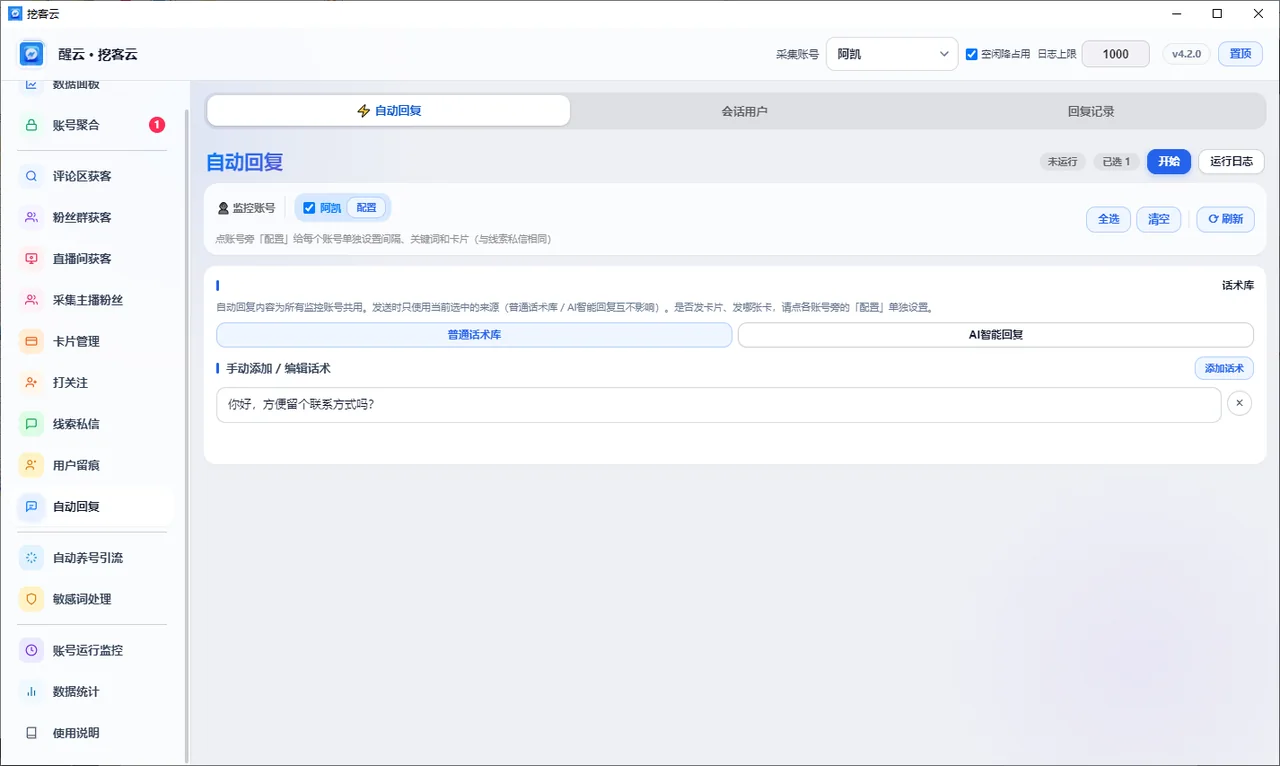Click the 醒云·挖客云 app logo icon
The width and height of the screenshot is (1280, 766).
[32, 54]
